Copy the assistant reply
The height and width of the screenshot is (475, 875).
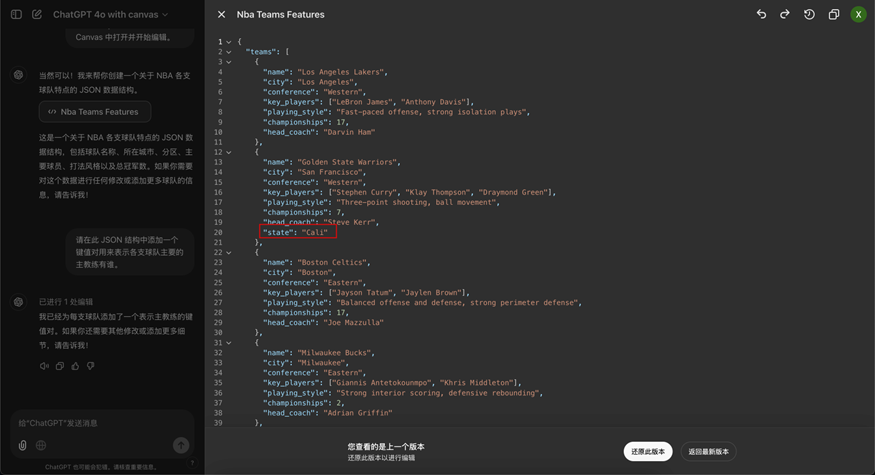tap(60, 366)
